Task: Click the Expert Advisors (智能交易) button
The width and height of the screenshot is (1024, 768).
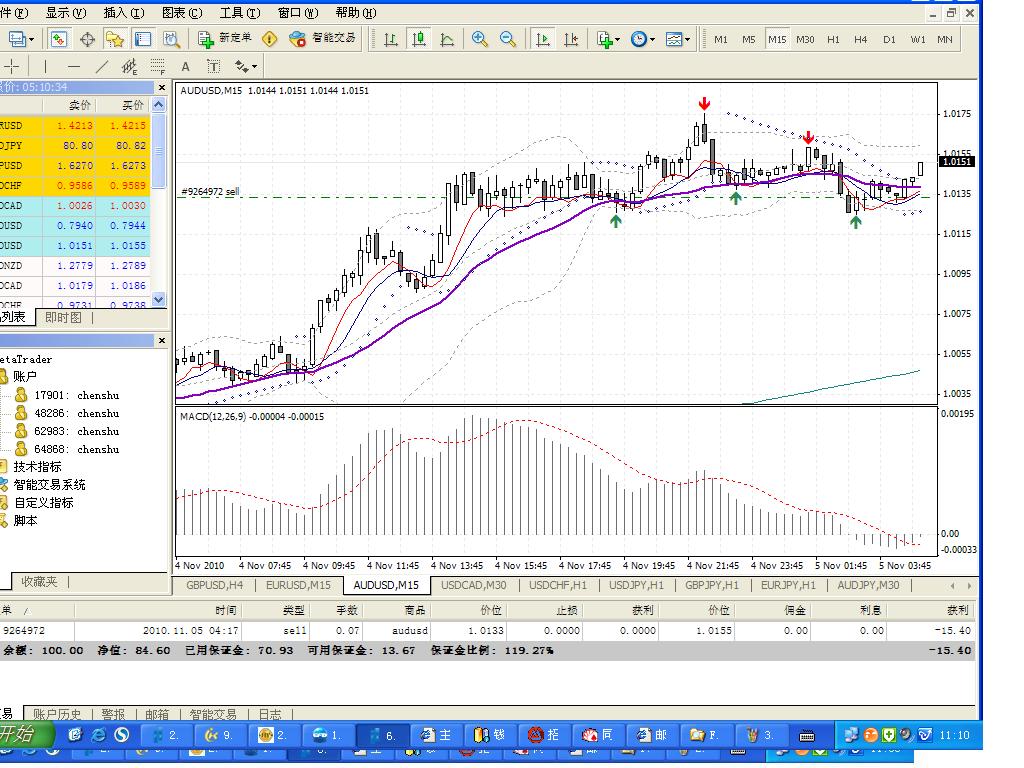Action: coord(323,39)
